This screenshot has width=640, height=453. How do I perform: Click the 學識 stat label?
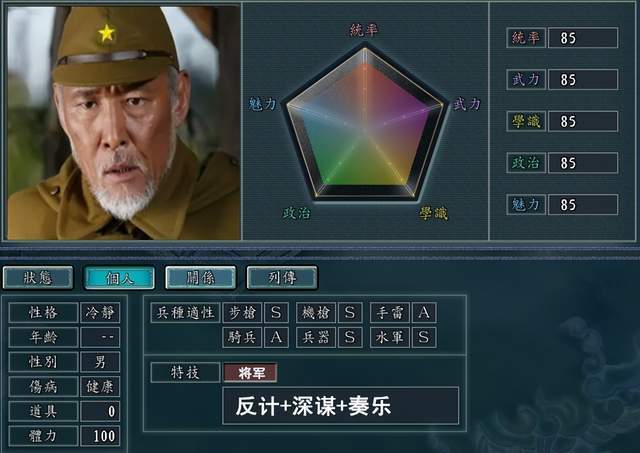(526, 121)
